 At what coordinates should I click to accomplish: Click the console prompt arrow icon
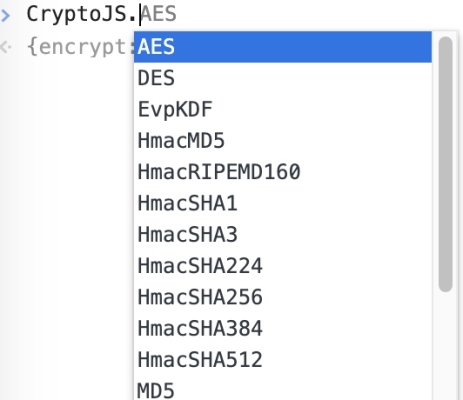pyautogui.click(x=5, y=15)
